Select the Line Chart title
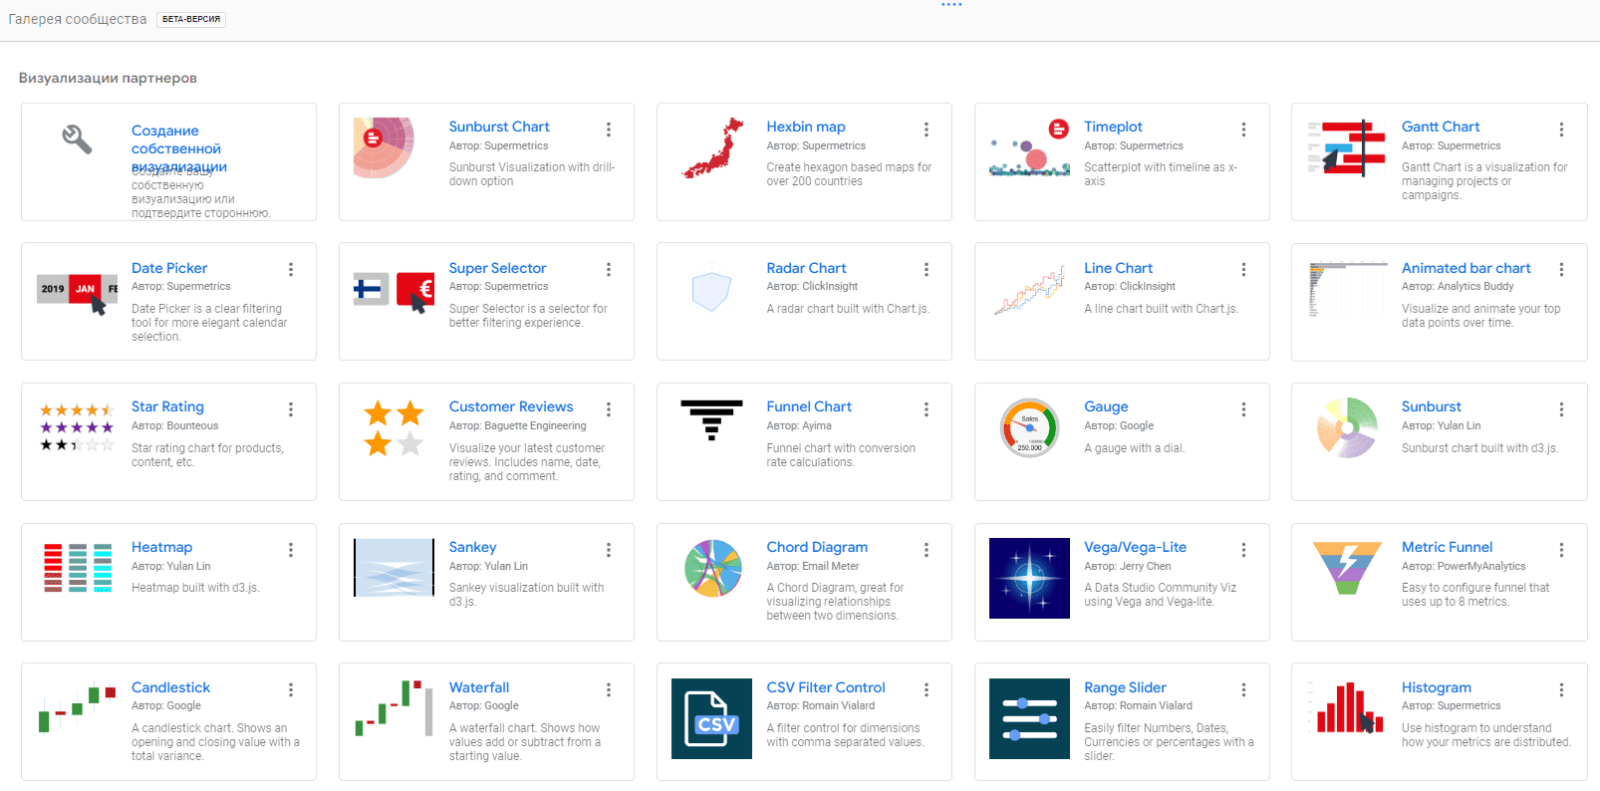The image size is (1600, 791). [1118, 268]
